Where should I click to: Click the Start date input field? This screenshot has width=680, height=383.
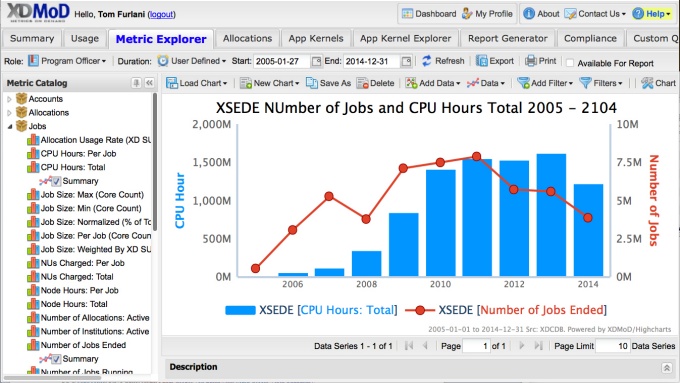pos(282,61)
